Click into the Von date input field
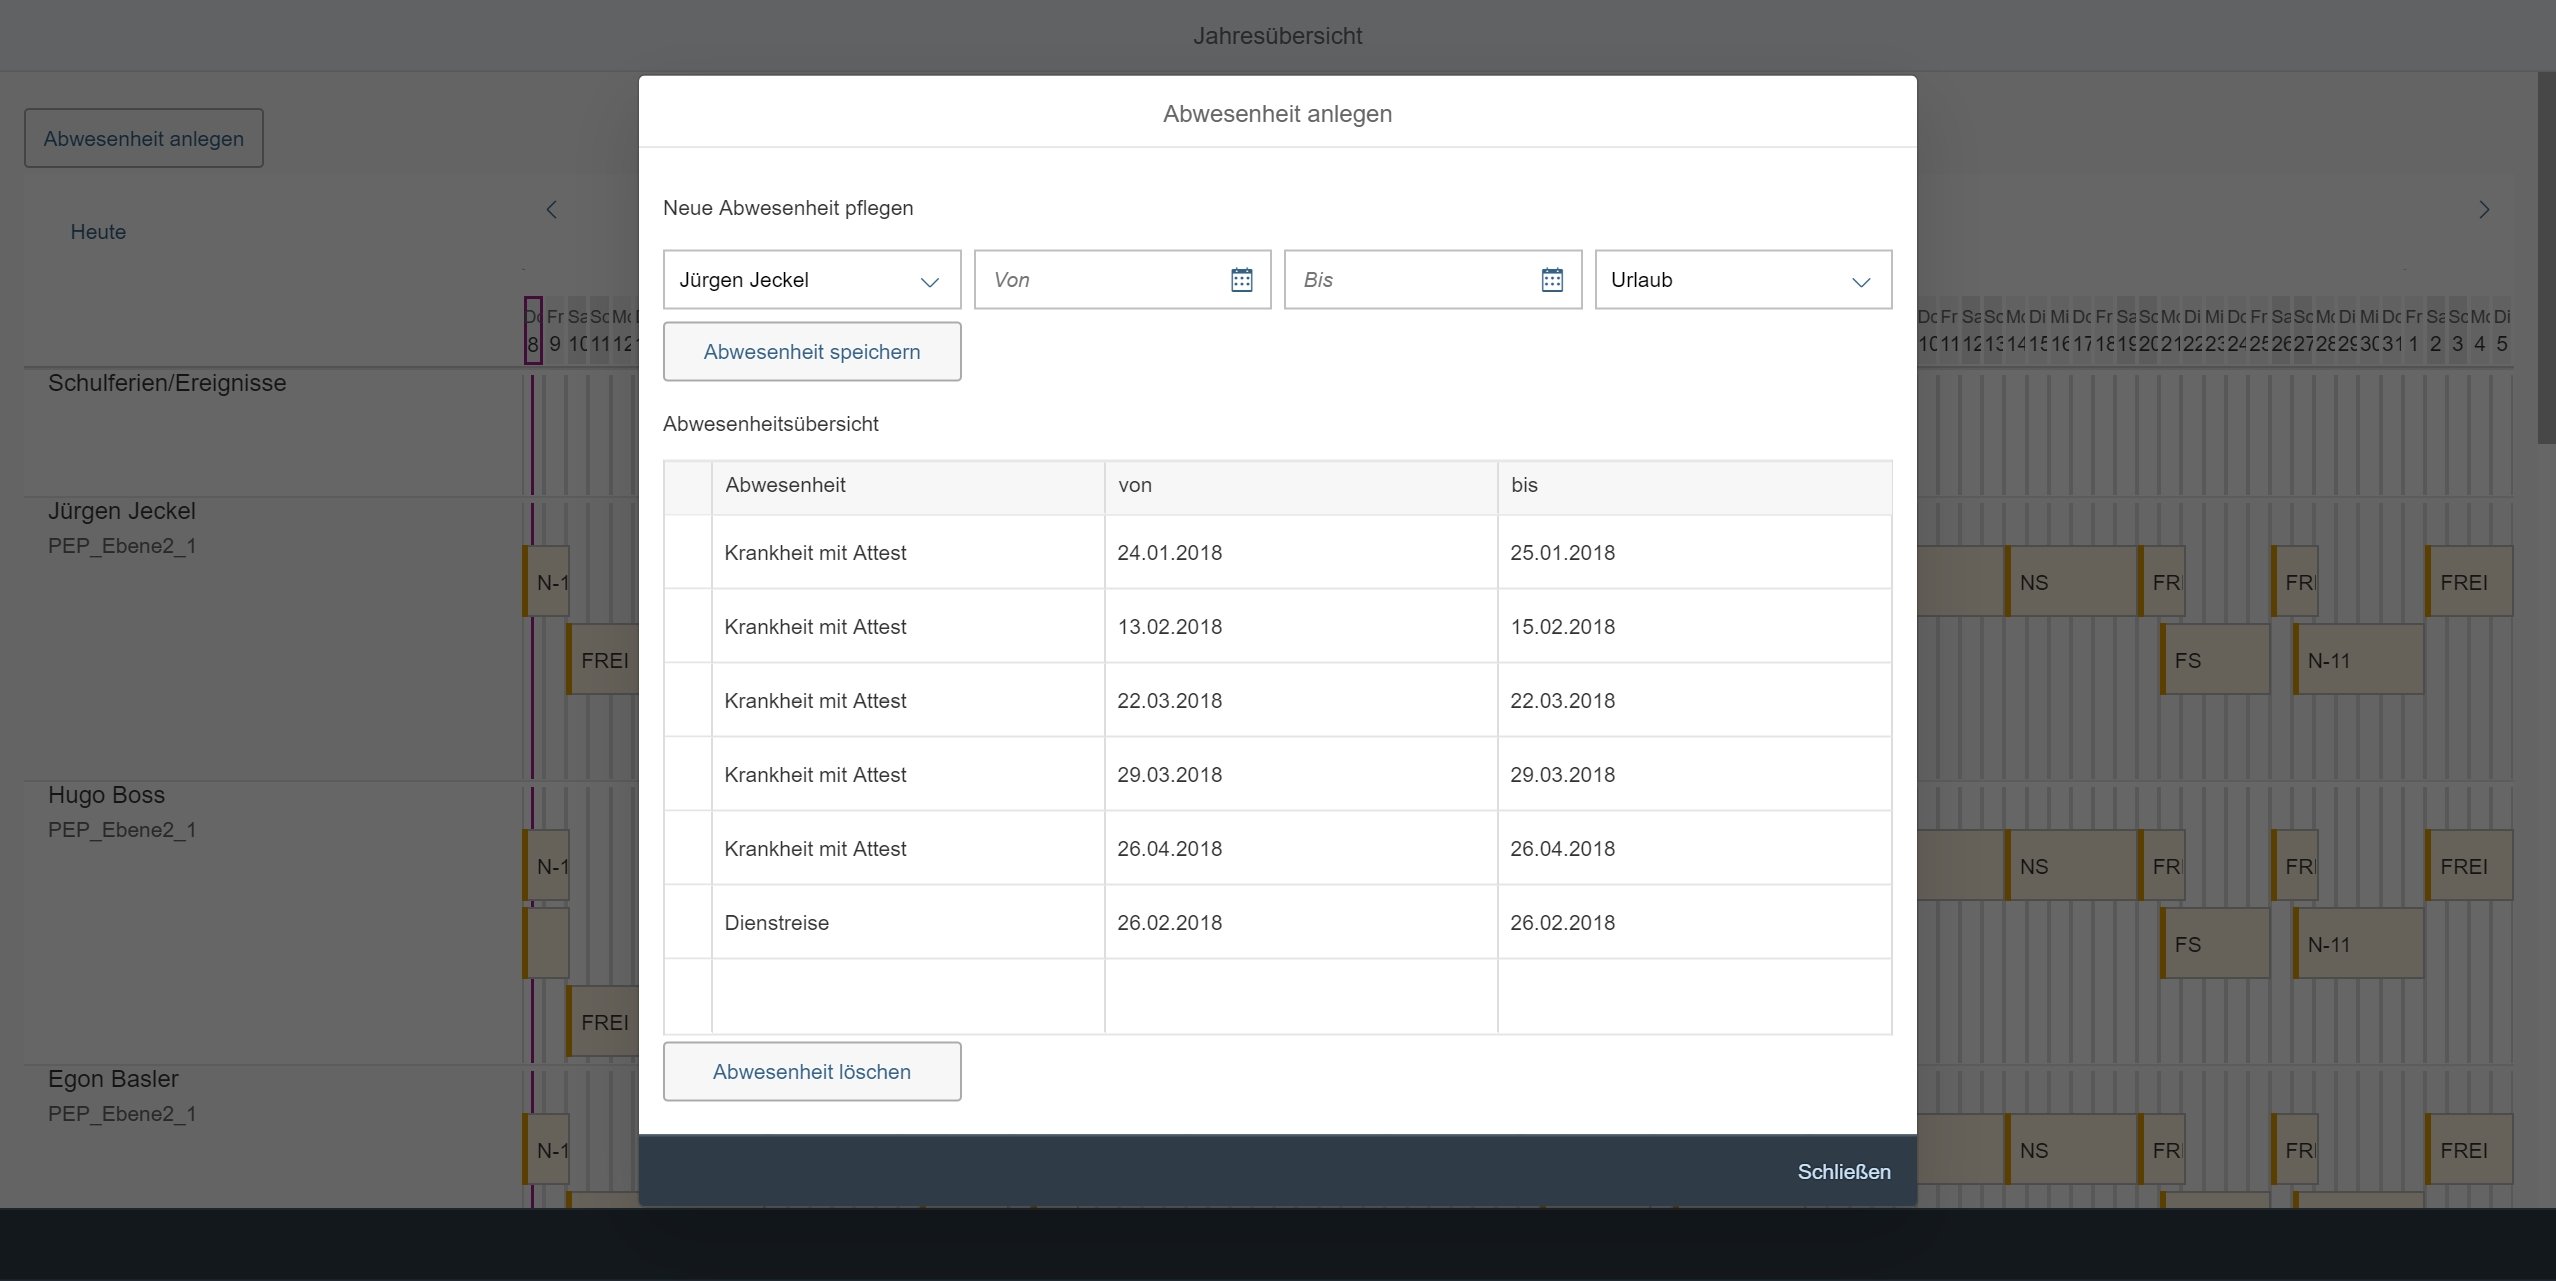 pos(1100,280)
